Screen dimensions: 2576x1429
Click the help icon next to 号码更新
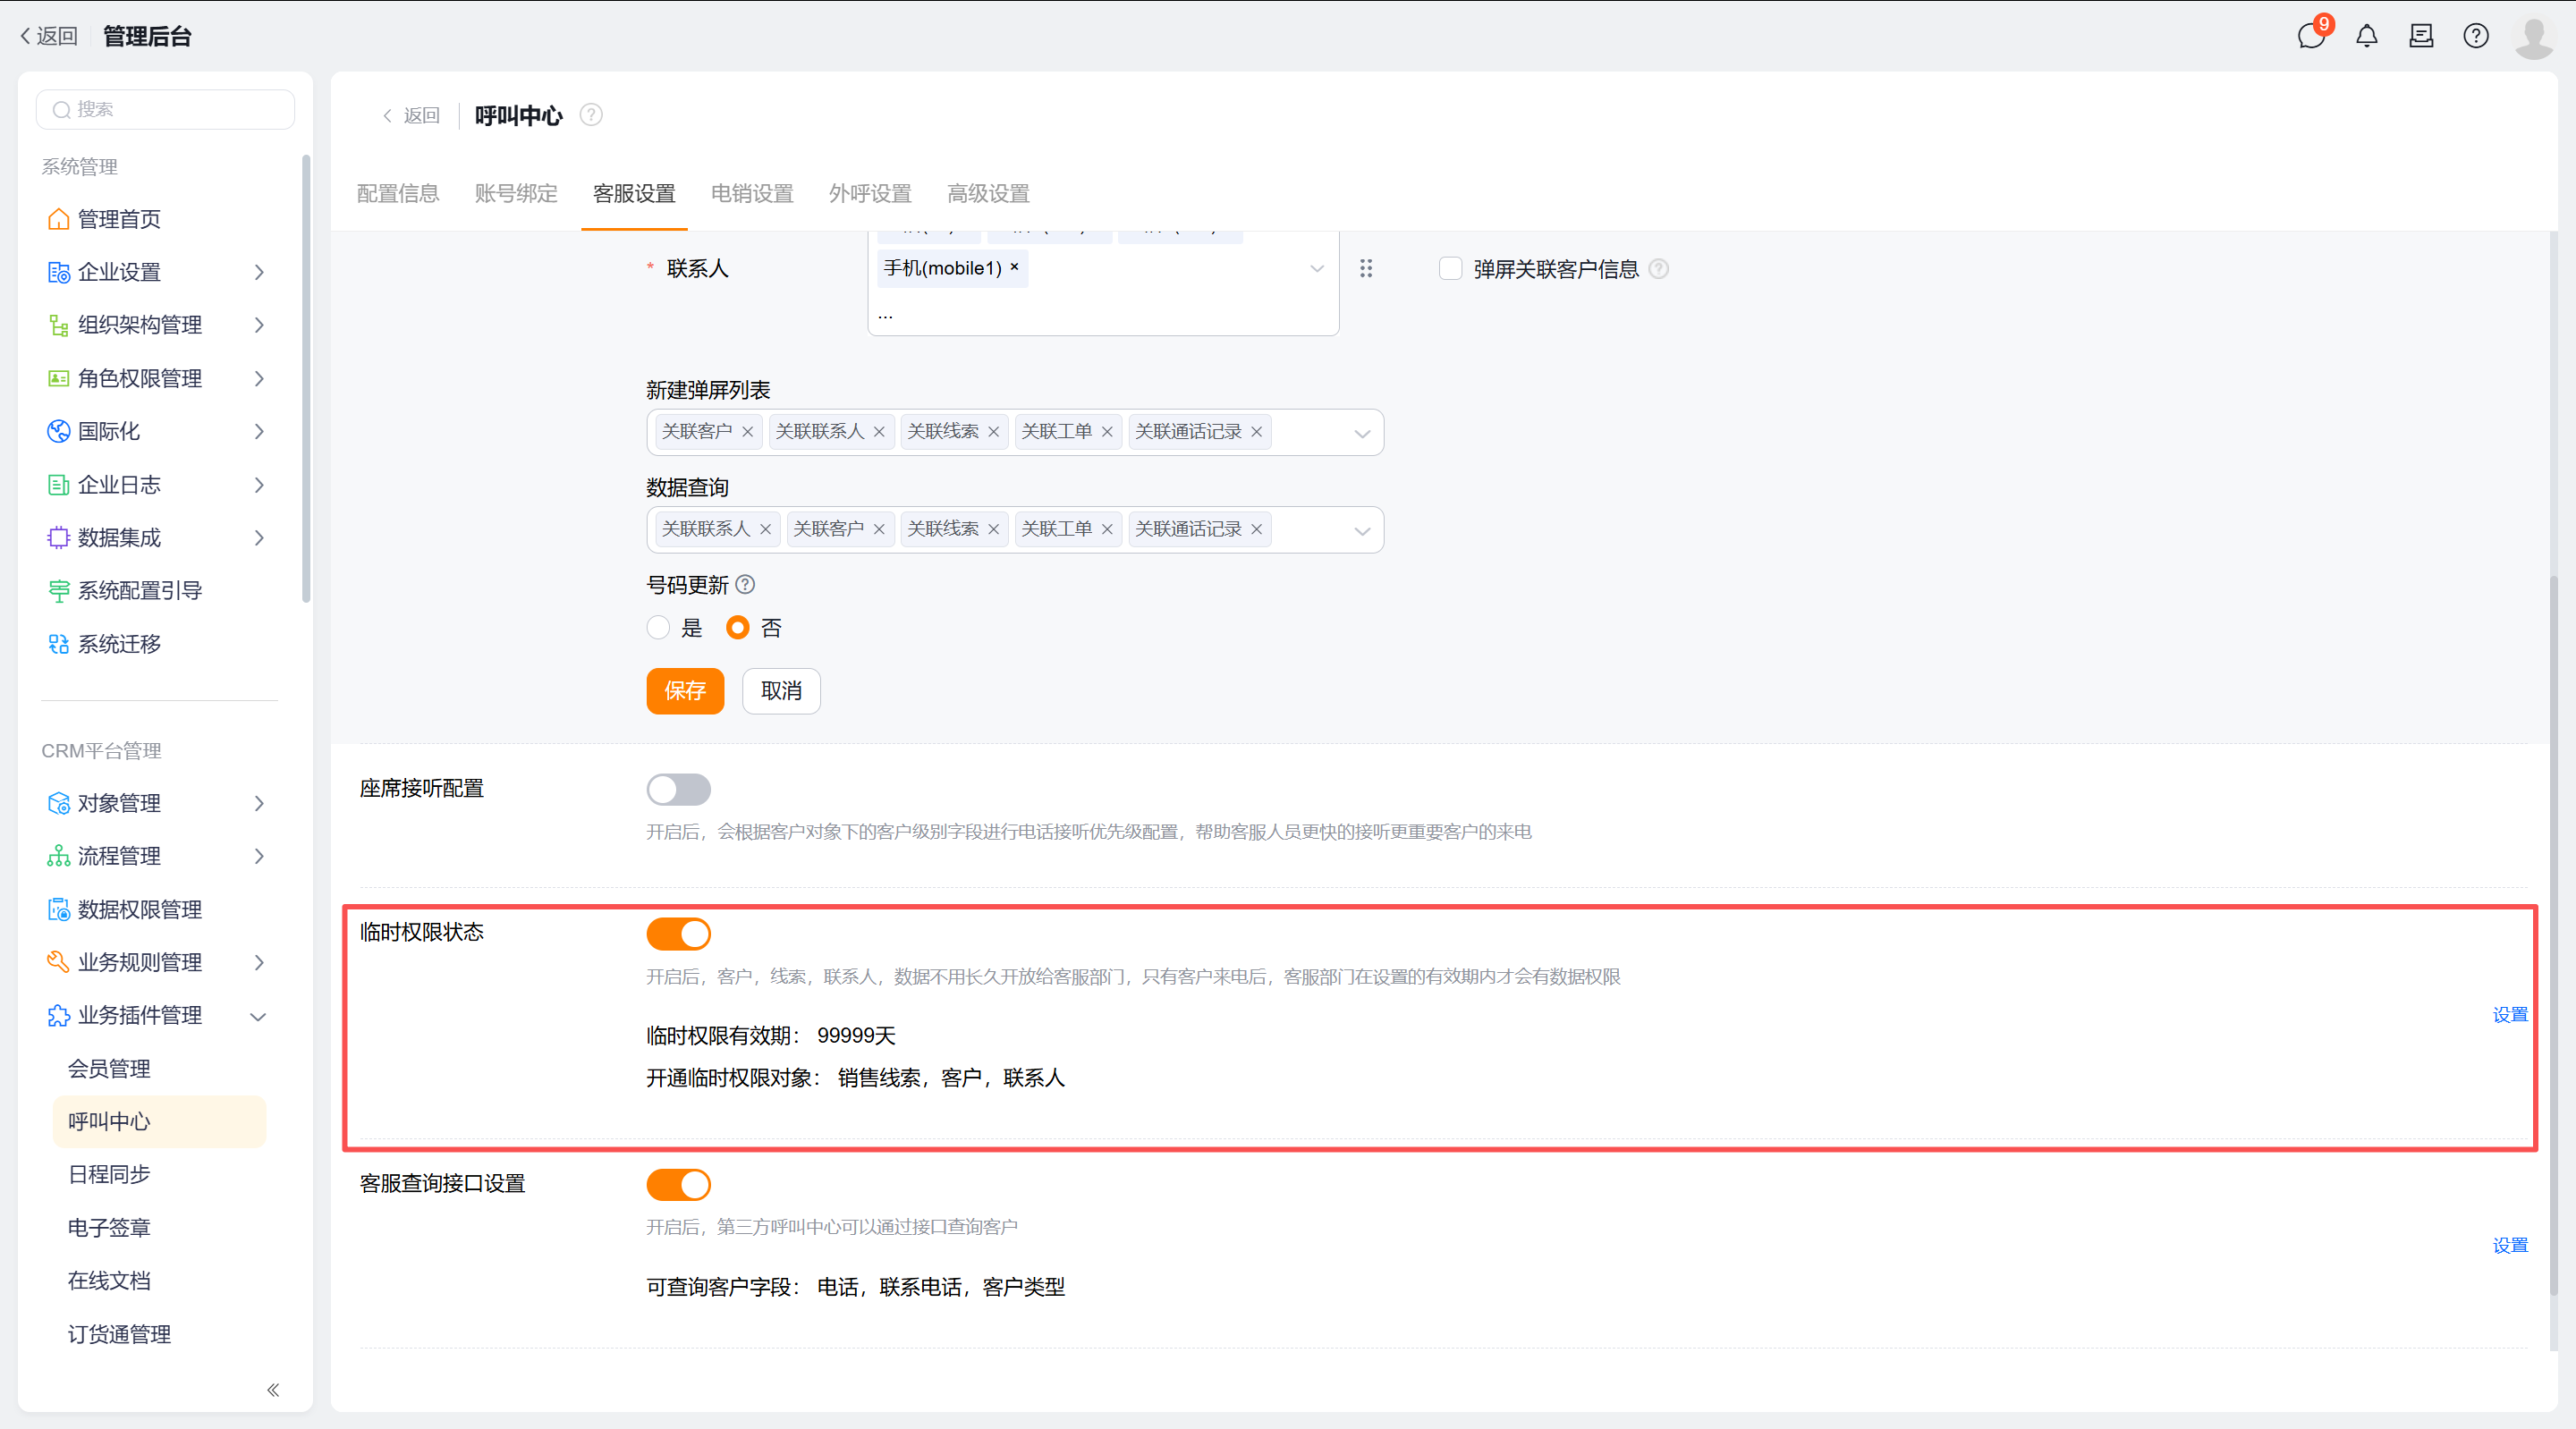coord(745,584)
